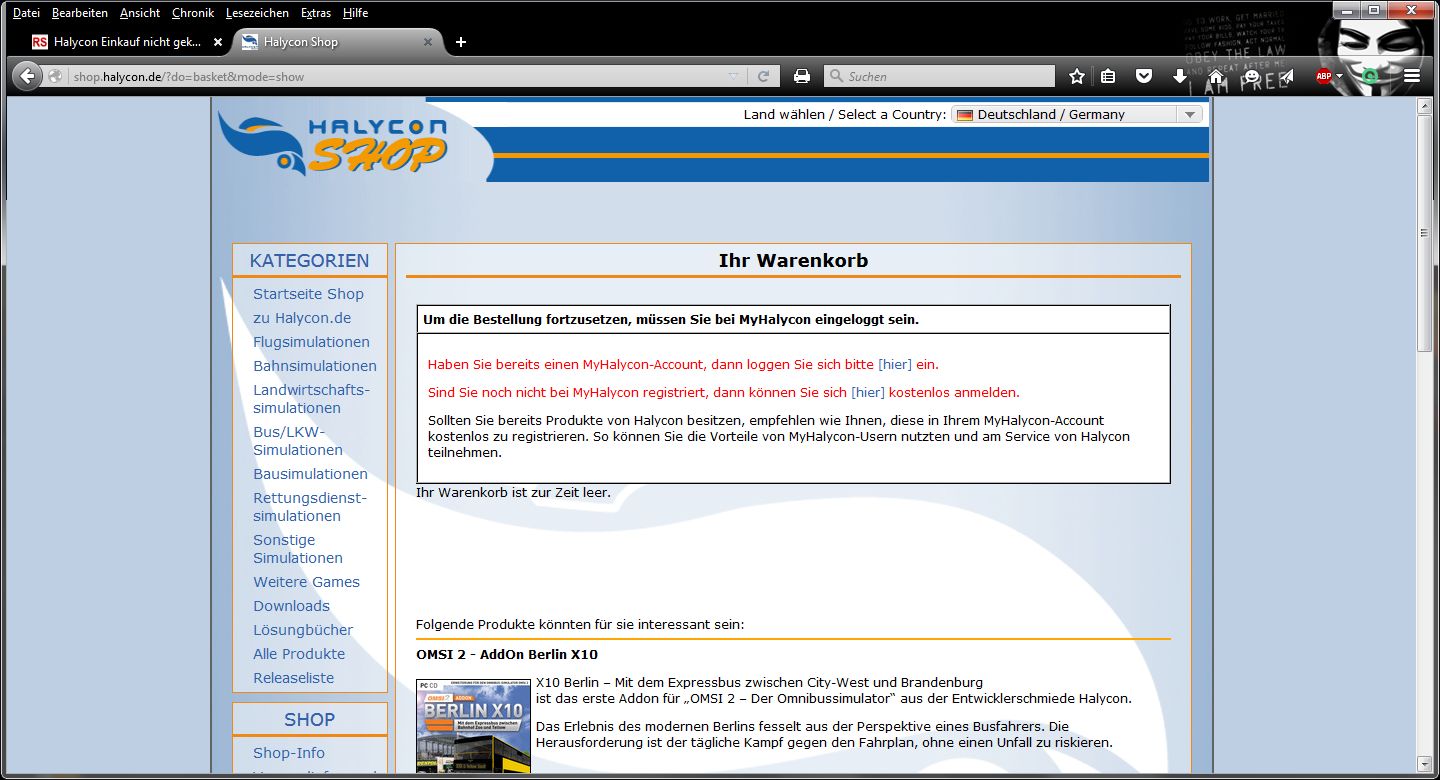Open the Bearbeiten menu

(80, 13)
